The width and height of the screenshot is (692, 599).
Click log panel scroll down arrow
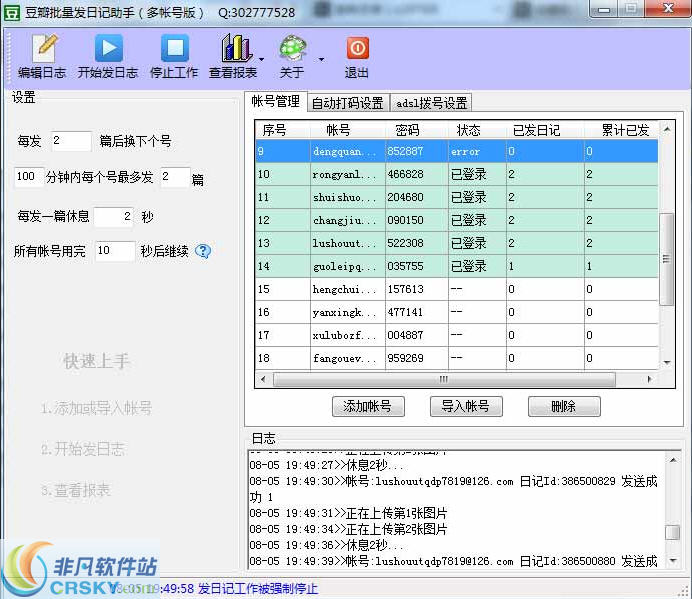(x=673, y=561)
